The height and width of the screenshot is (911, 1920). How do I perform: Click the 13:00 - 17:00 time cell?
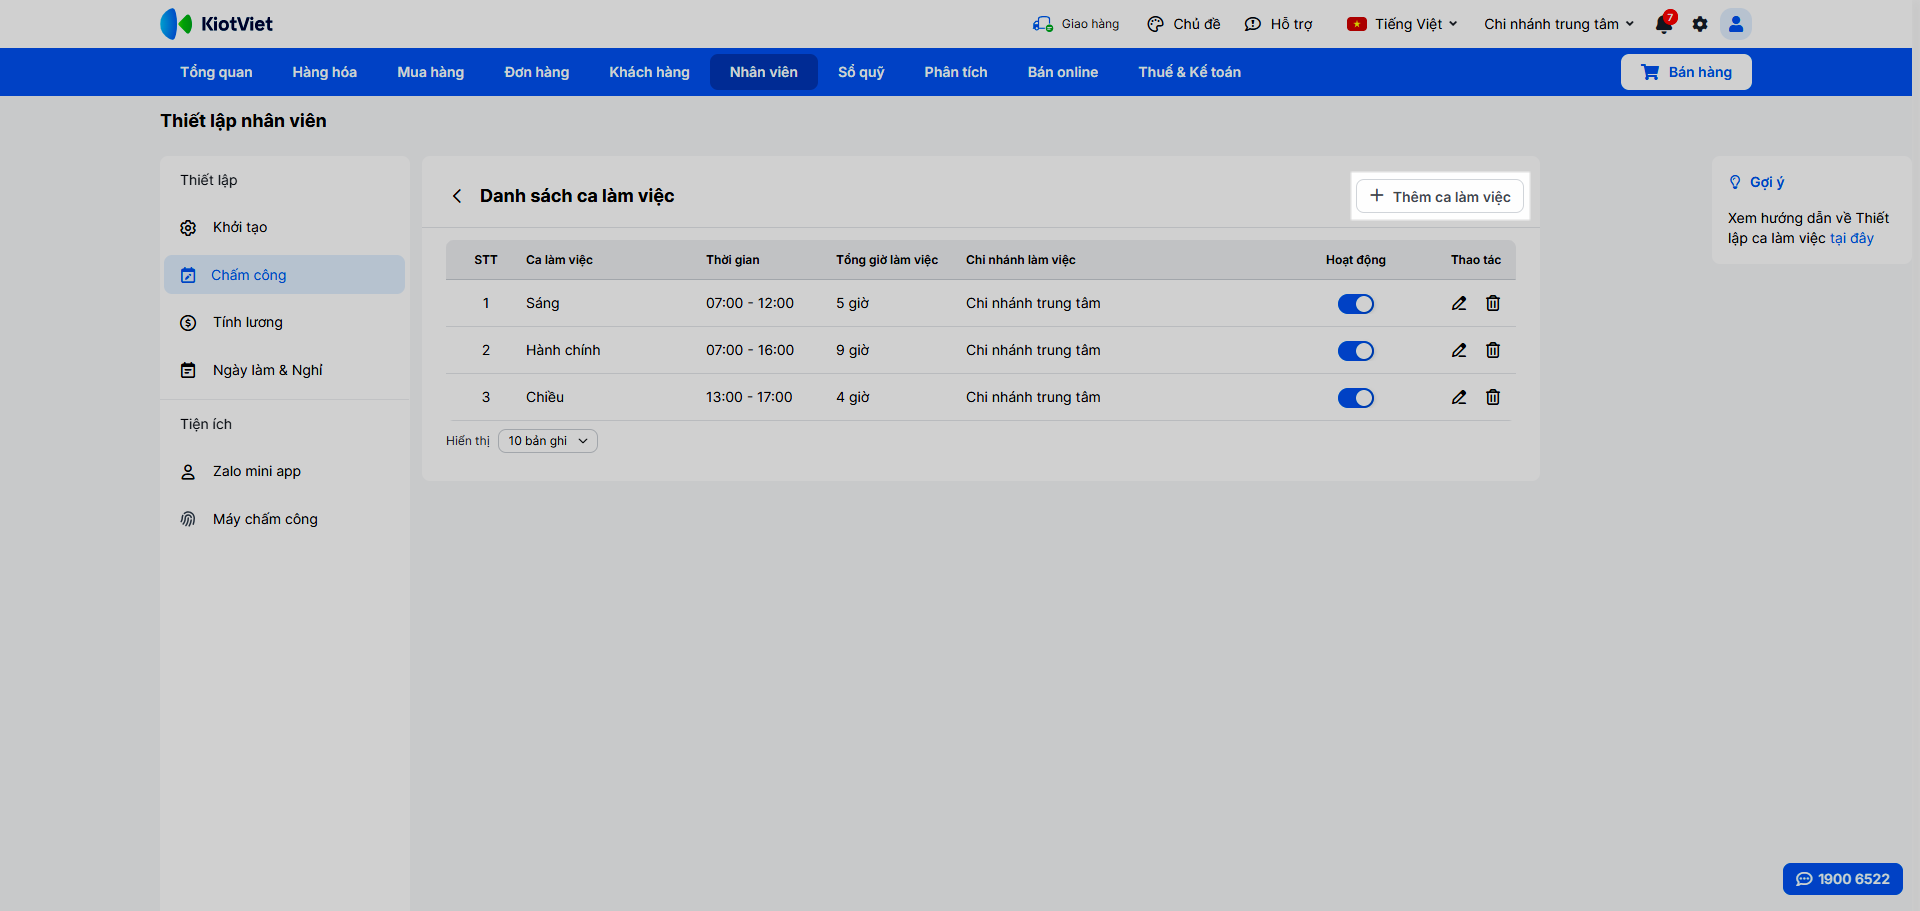pyautogui.click(x=749, y=397)
